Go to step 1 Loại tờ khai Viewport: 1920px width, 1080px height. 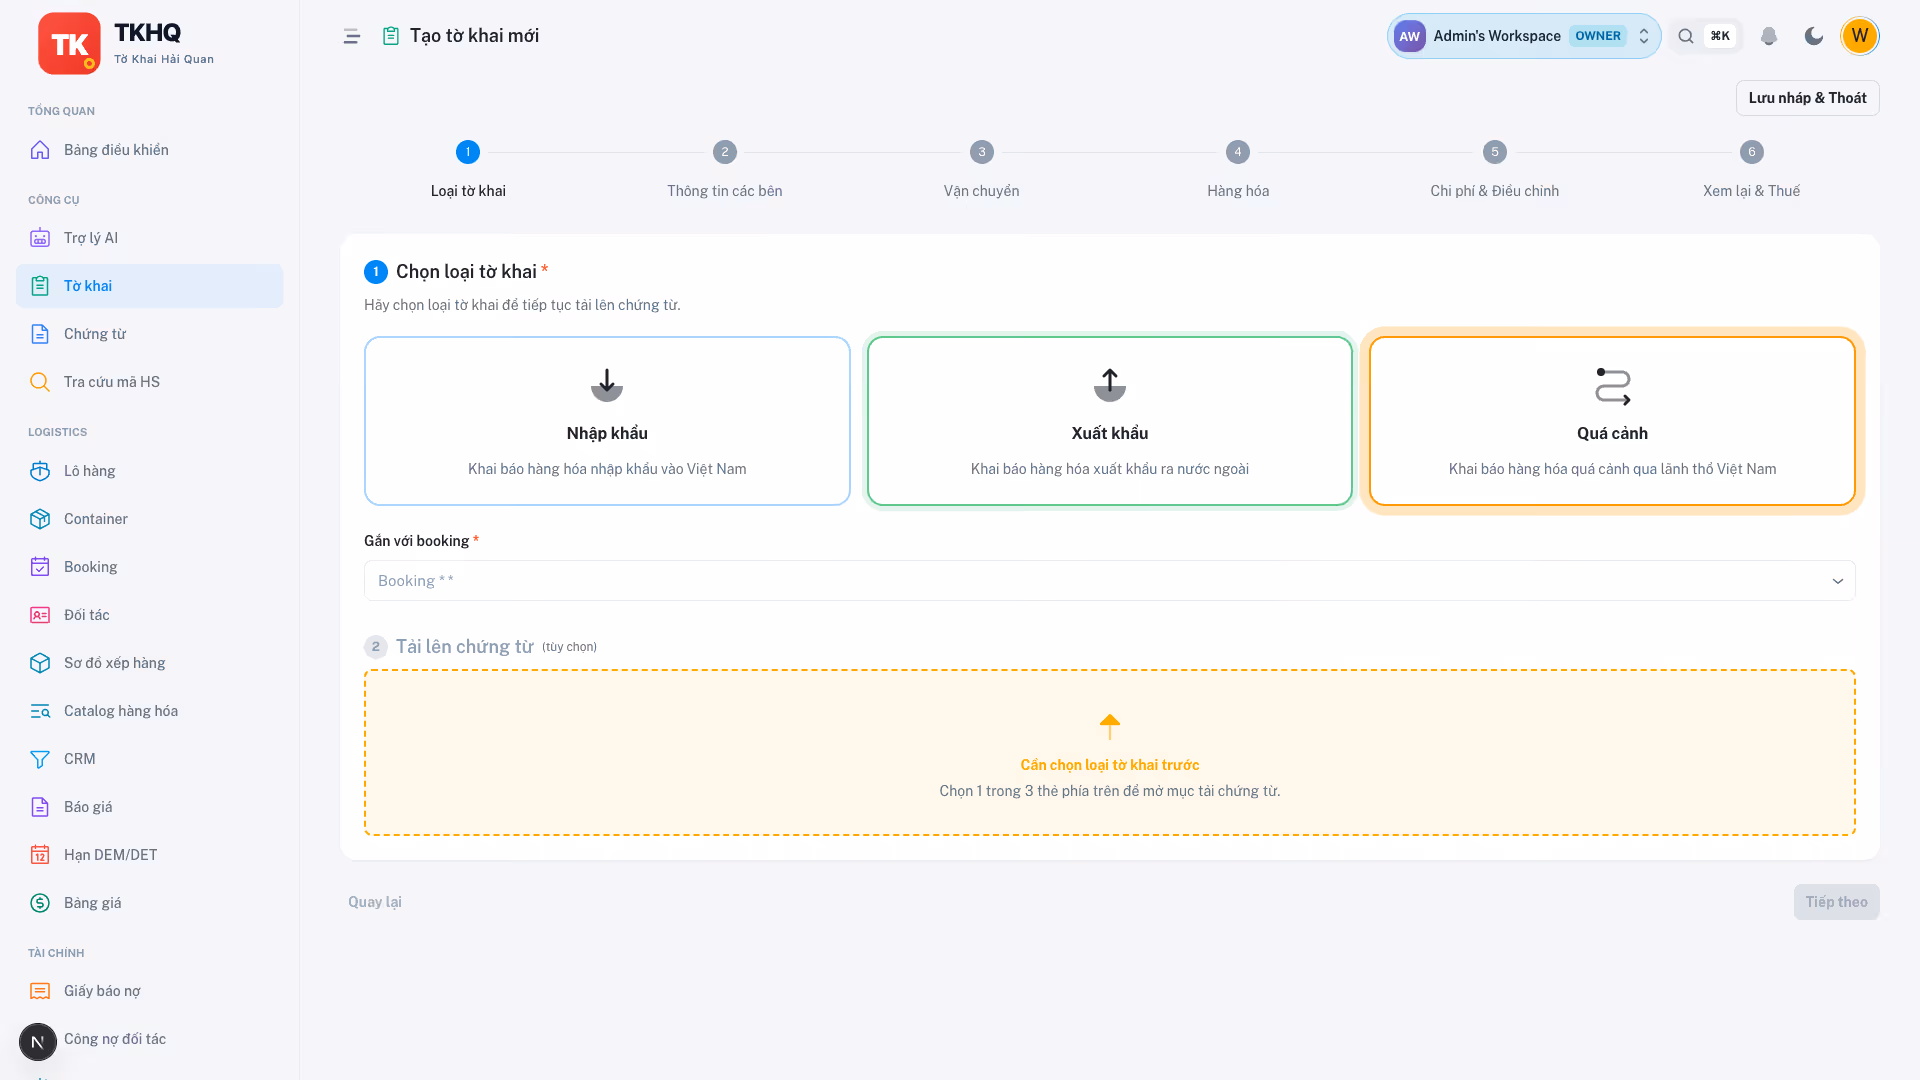(468, 170)
